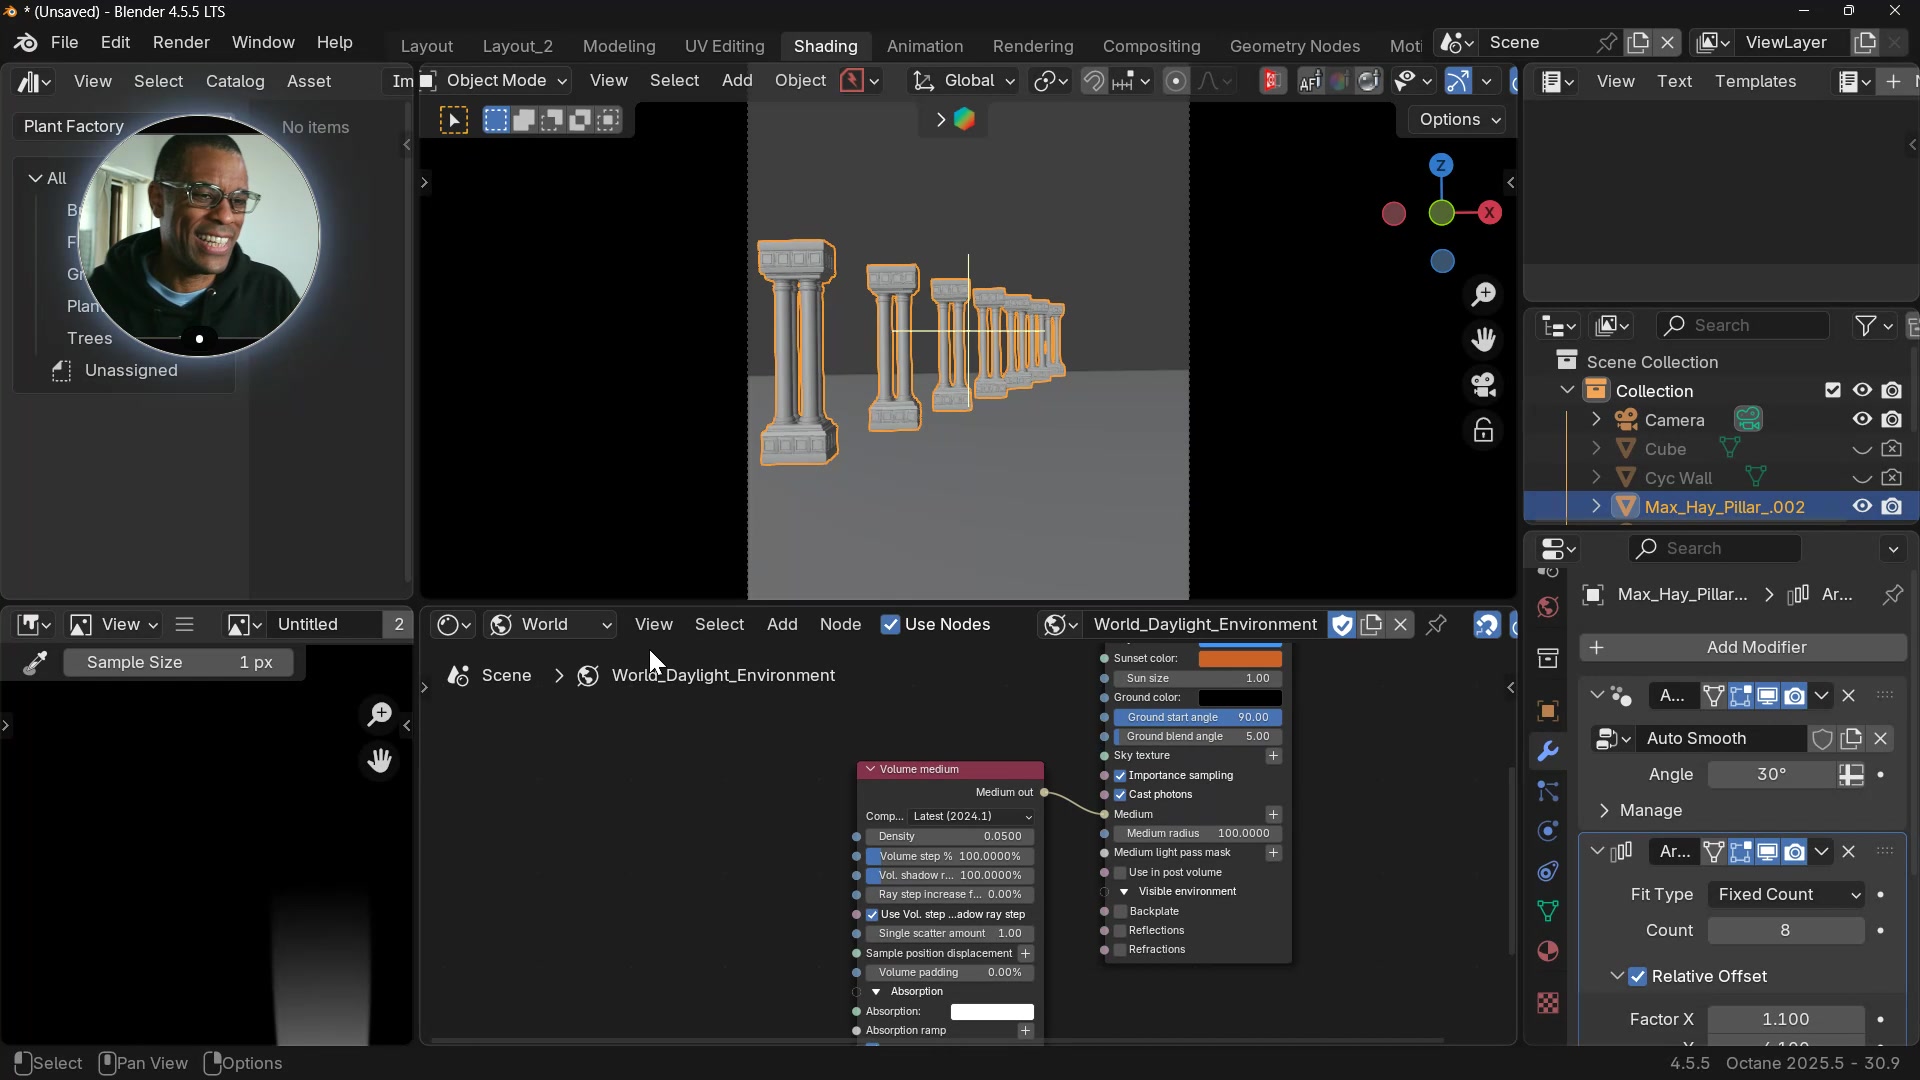Screen dimensions: 1920x1080
Task: Switch to the Rendering workspace tab
Action: point(1032,46)
